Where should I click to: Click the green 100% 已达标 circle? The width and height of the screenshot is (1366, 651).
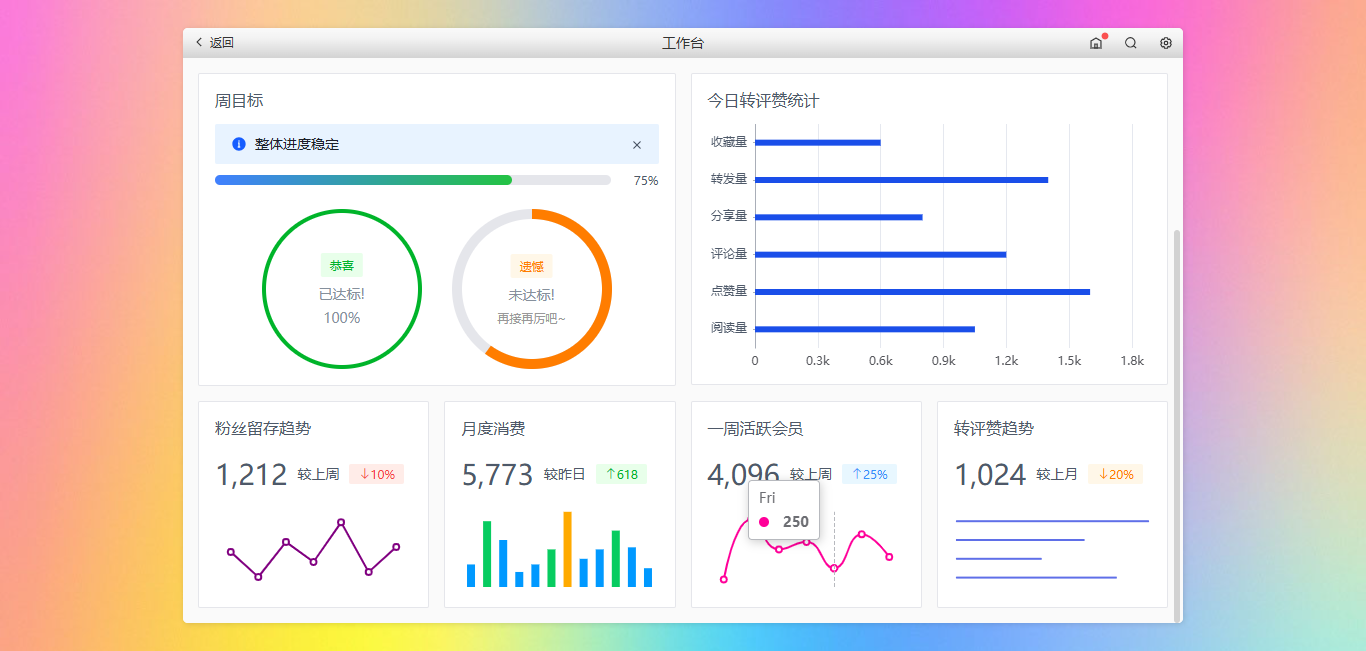342,289
